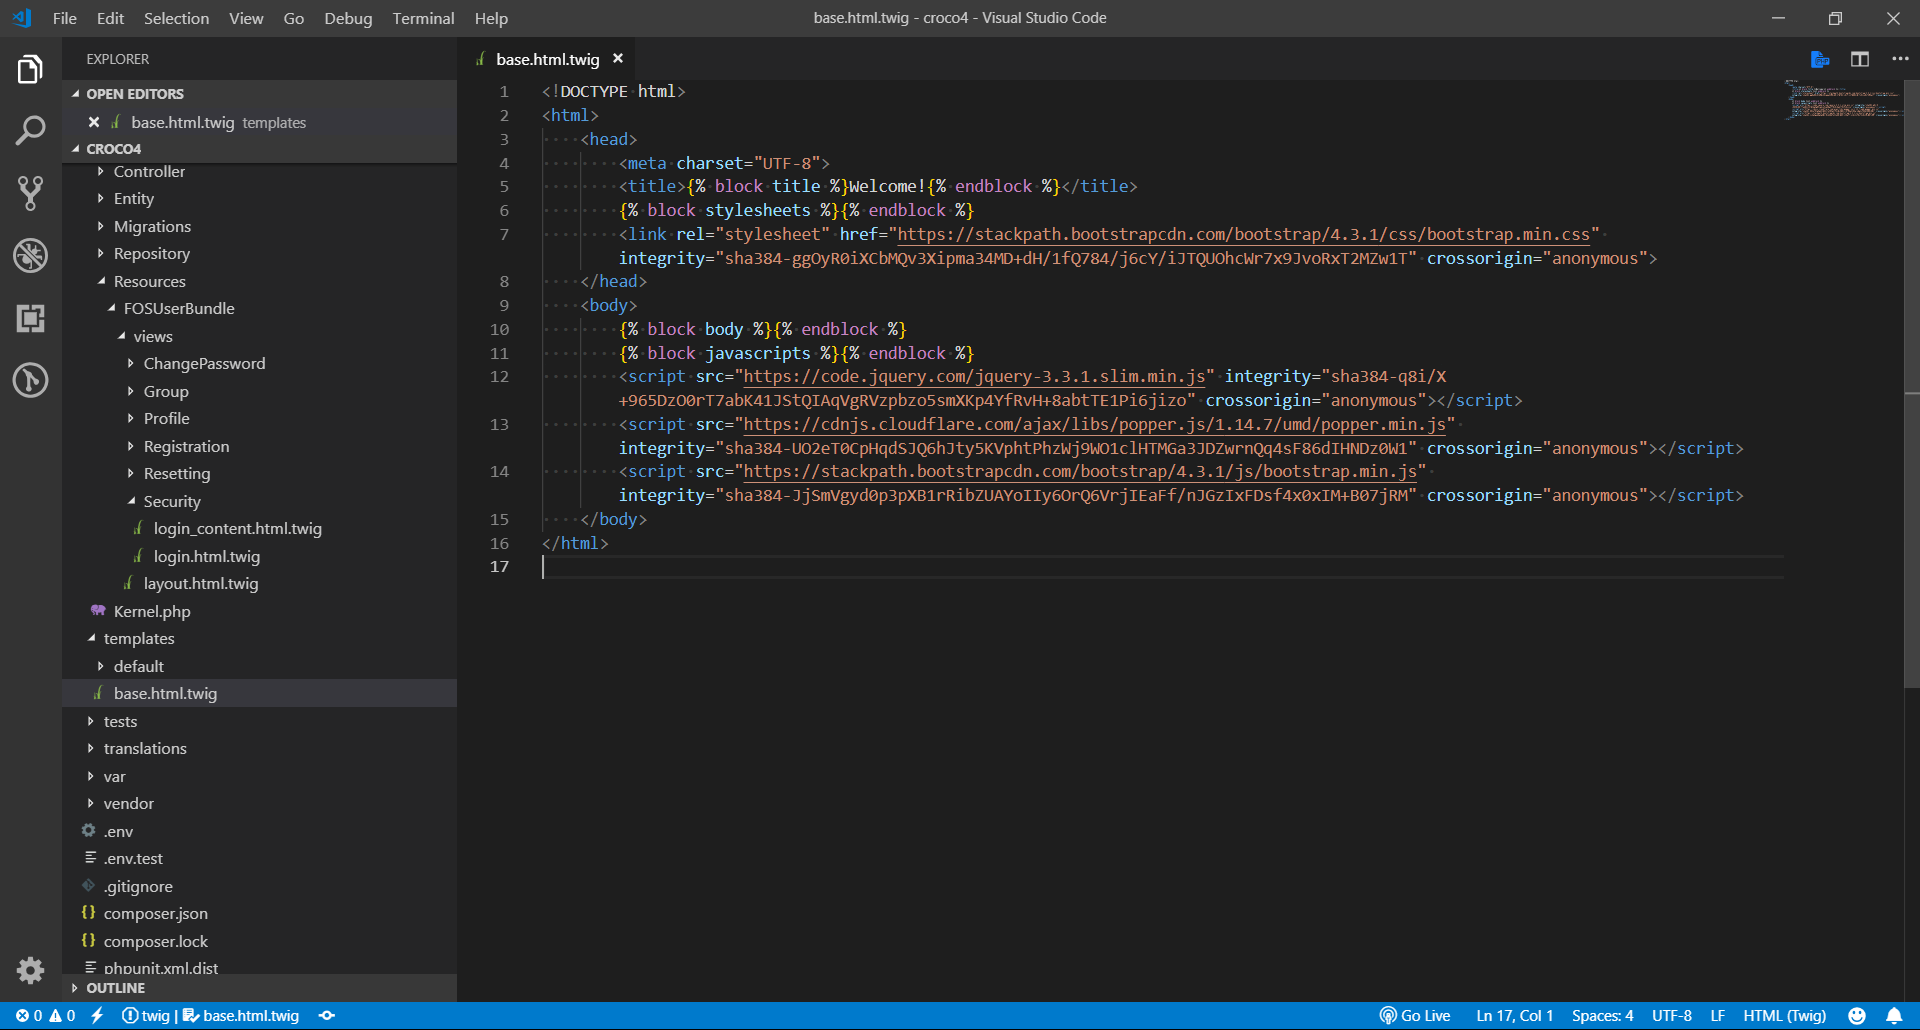Open the Debug view in activity bar
This screenshot has width=1920, height=1030.
30,256
